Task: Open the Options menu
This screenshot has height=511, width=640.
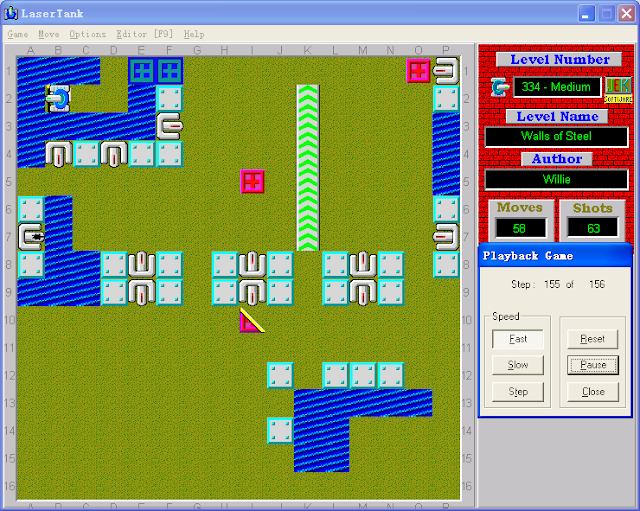Action: [x=87, y=34]
